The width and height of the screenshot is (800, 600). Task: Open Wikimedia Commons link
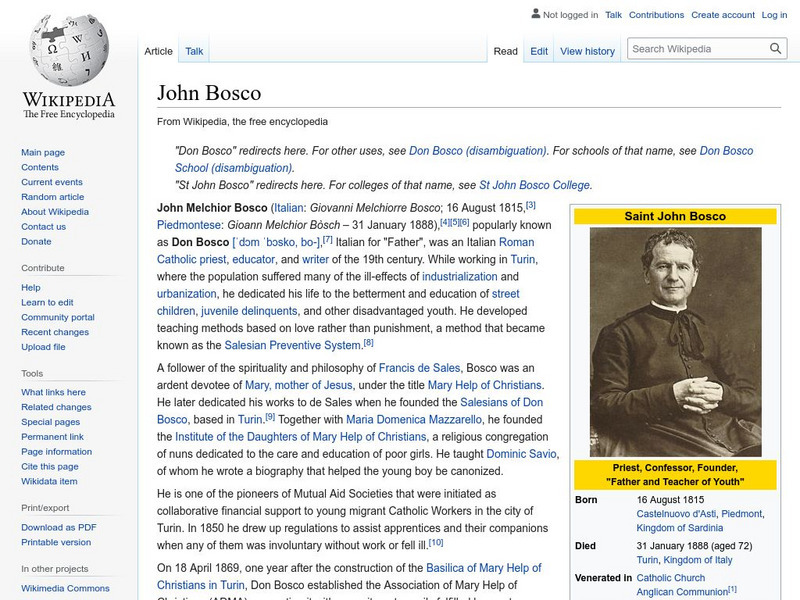click(x=65, y=588)
